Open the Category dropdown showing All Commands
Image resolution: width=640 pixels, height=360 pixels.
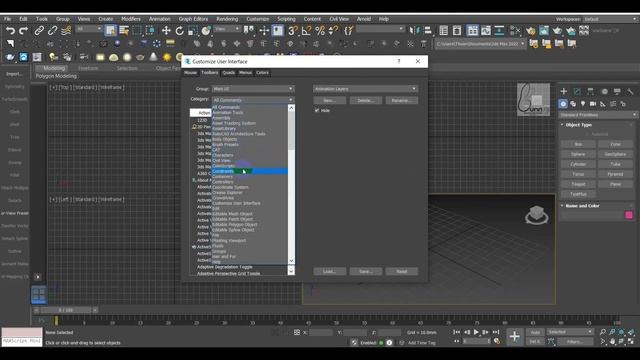point(253,100)
